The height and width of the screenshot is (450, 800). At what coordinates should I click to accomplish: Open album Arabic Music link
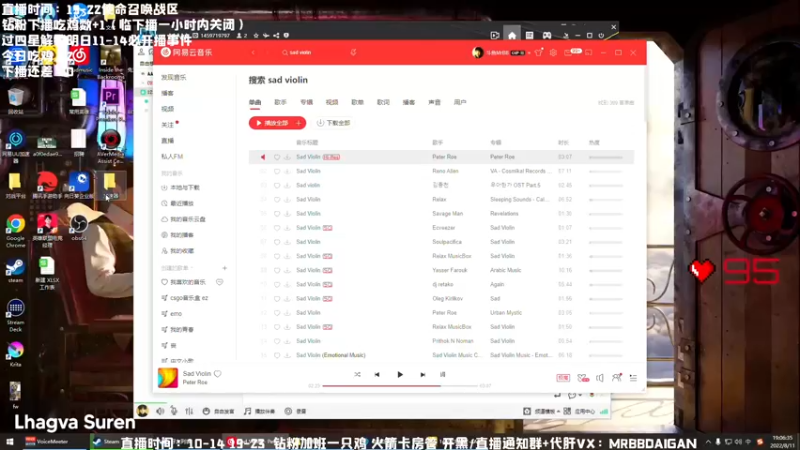coord(506,270)
